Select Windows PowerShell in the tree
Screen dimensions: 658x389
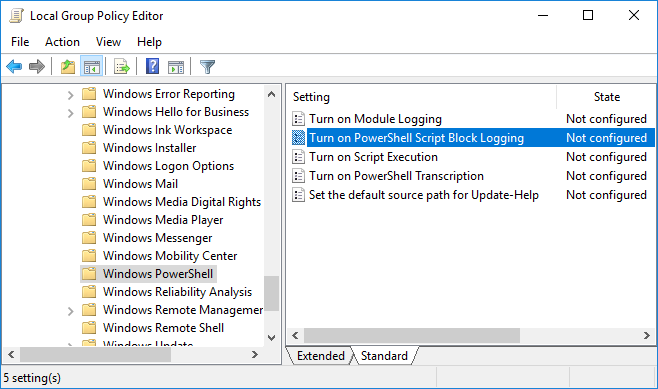pos(158,274)
